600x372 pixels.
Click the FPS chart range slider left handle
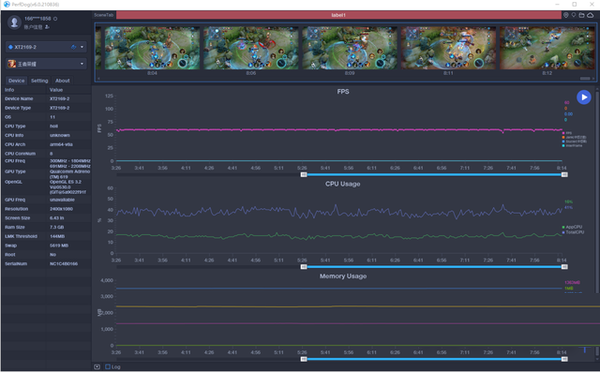303,175
